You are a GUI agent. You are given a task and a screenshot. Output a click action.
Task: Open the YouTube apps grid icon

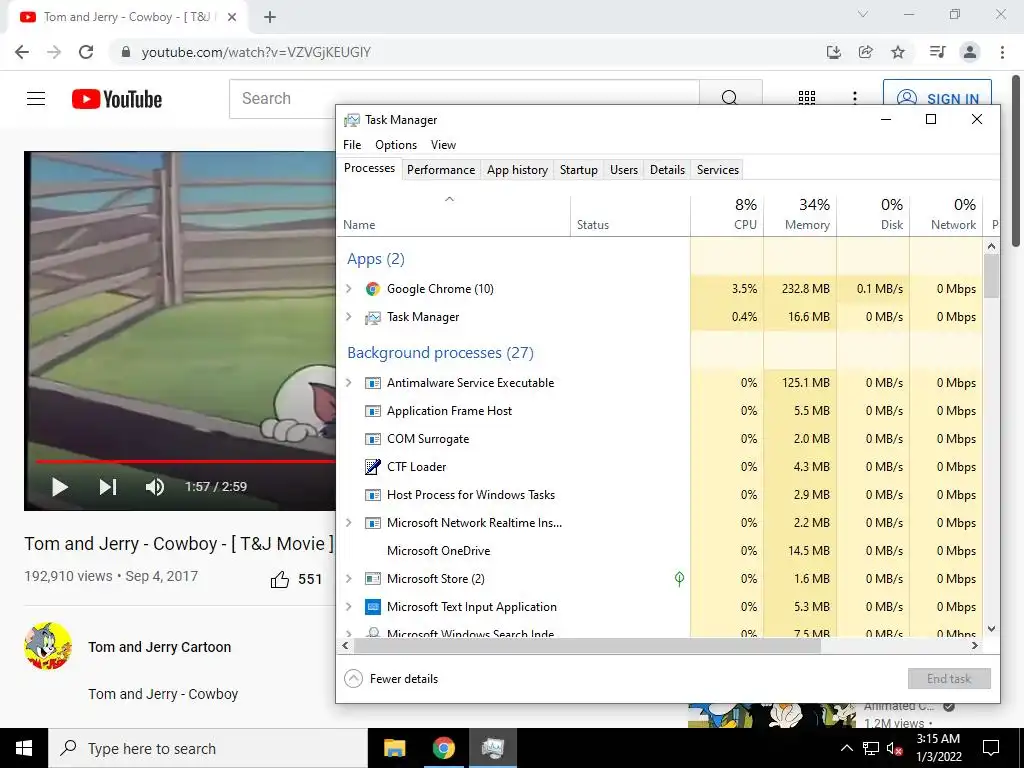tap(807, 98)
